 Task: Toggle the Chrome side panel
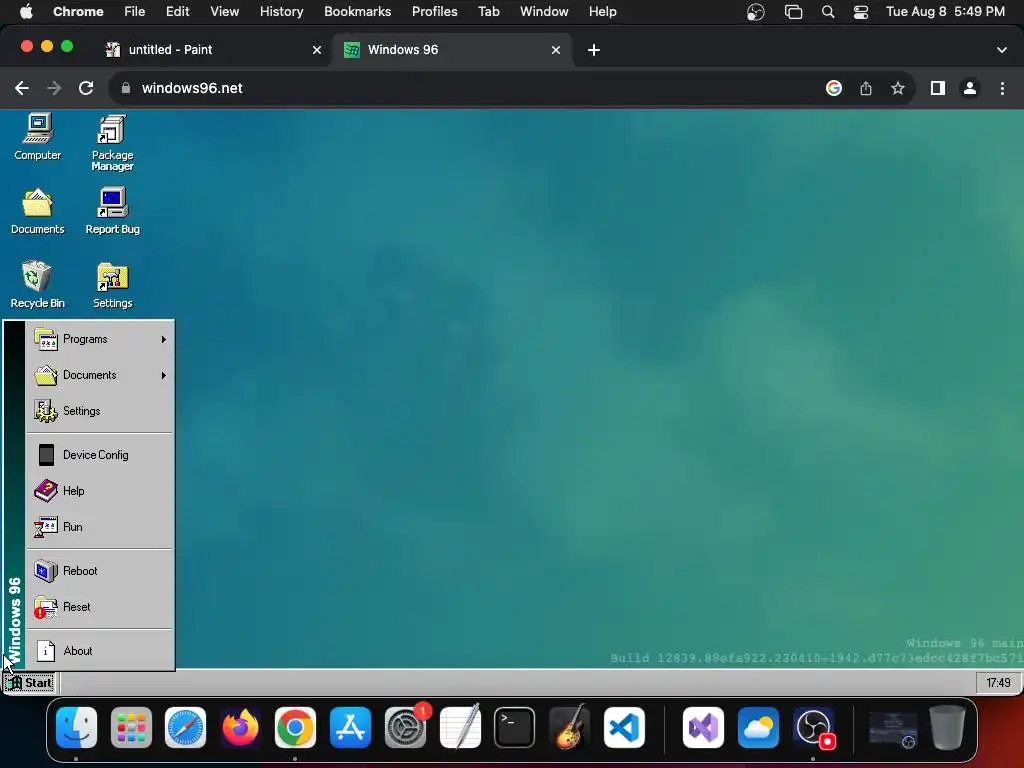click(938, 88)
